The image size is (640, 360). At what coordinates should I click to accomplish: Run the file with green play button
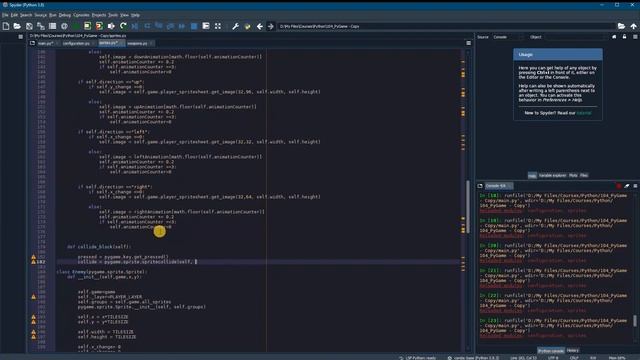(76, 26)
